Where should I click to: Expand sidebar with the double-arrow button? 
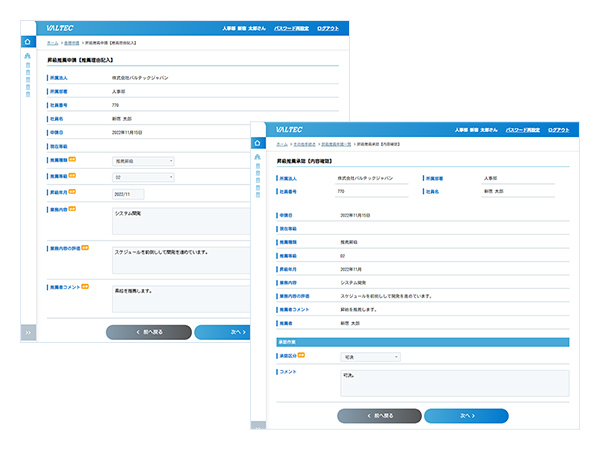(x=28, y=331)
